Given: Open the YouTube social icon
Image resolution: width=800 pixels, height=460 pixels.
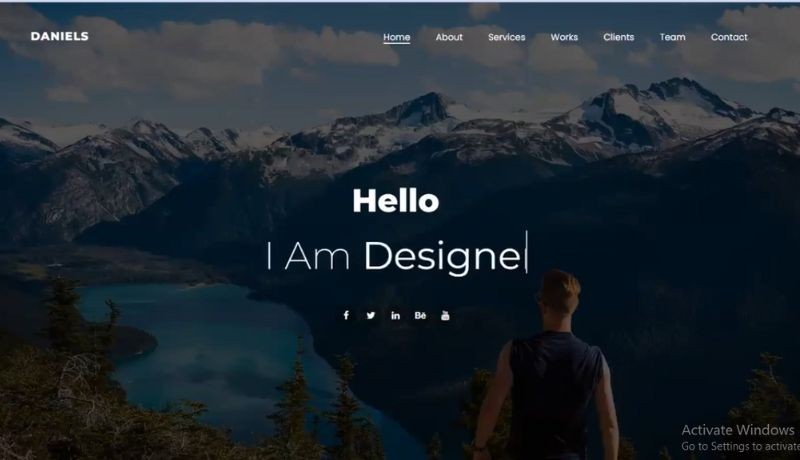Looking at the screenshot, I should 445,315.
